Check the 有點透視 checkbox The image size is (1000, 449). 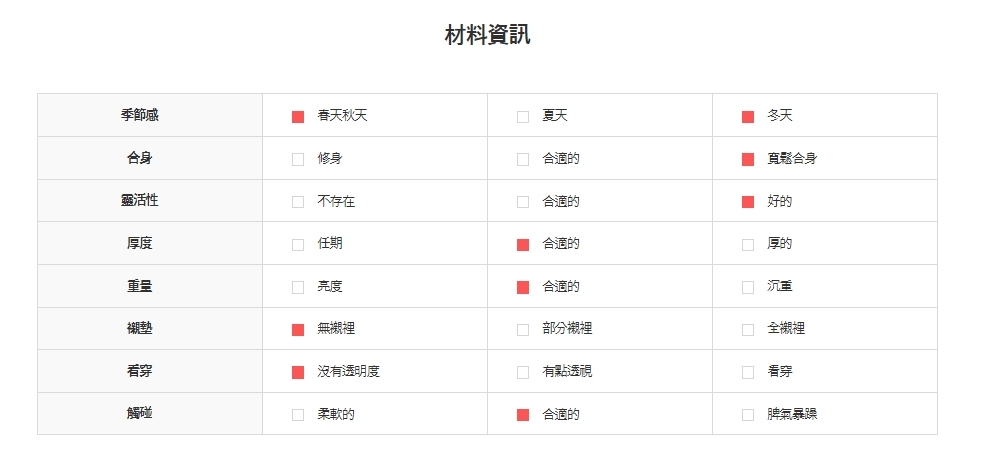pyautogui.click(x=523, y=372)
